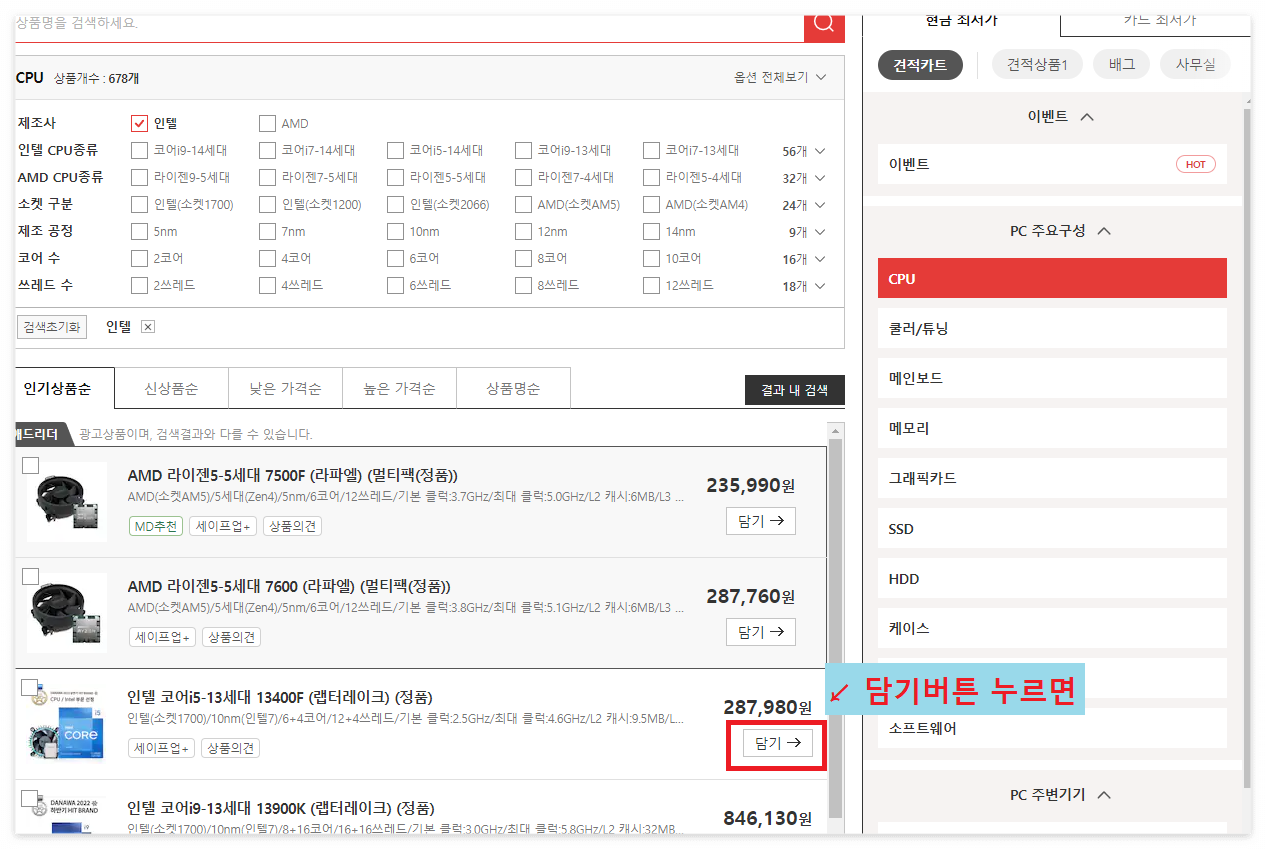Collapse the 이벤트 section header
The height and width of the screenshot is (849, 1266).
[x=1060, y=117]
